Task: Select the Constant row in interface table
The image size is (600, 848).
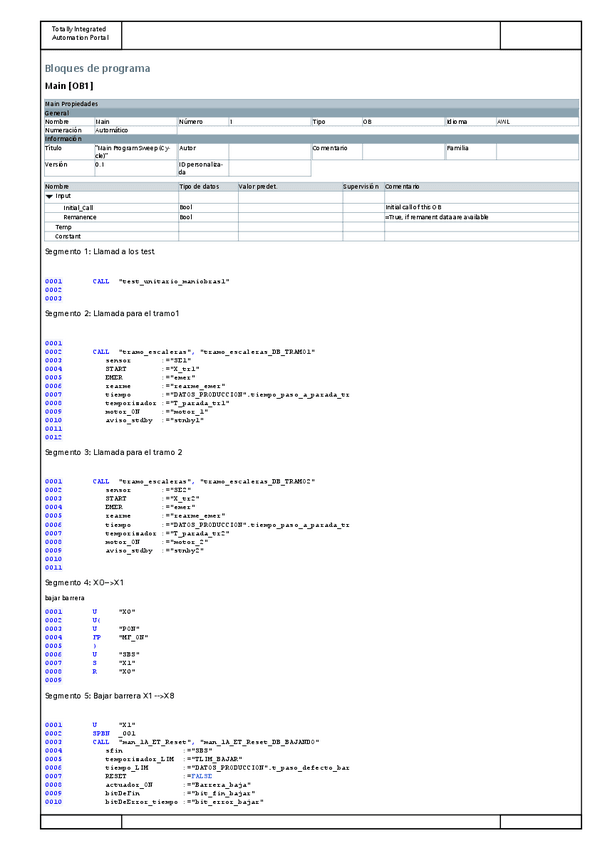Action: pos(67,236)
